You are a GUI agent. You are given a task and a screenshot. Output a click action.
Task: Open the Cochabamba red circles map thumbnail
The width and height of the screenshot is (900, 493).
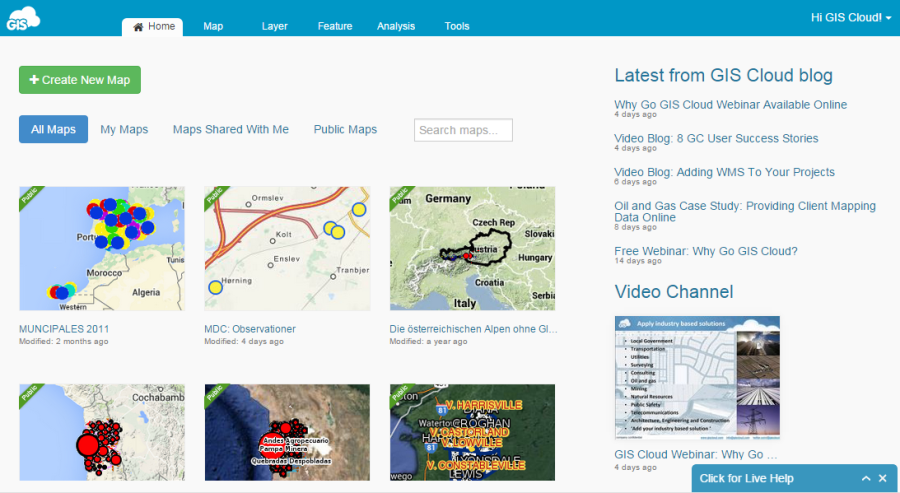coord(102,432)
